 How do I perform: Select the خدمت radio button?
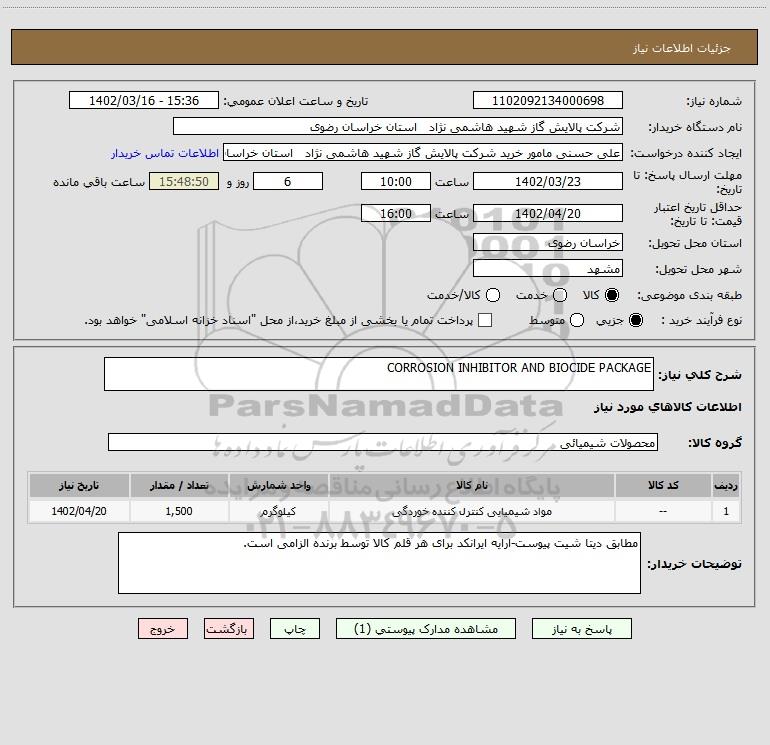pos(560,295)
